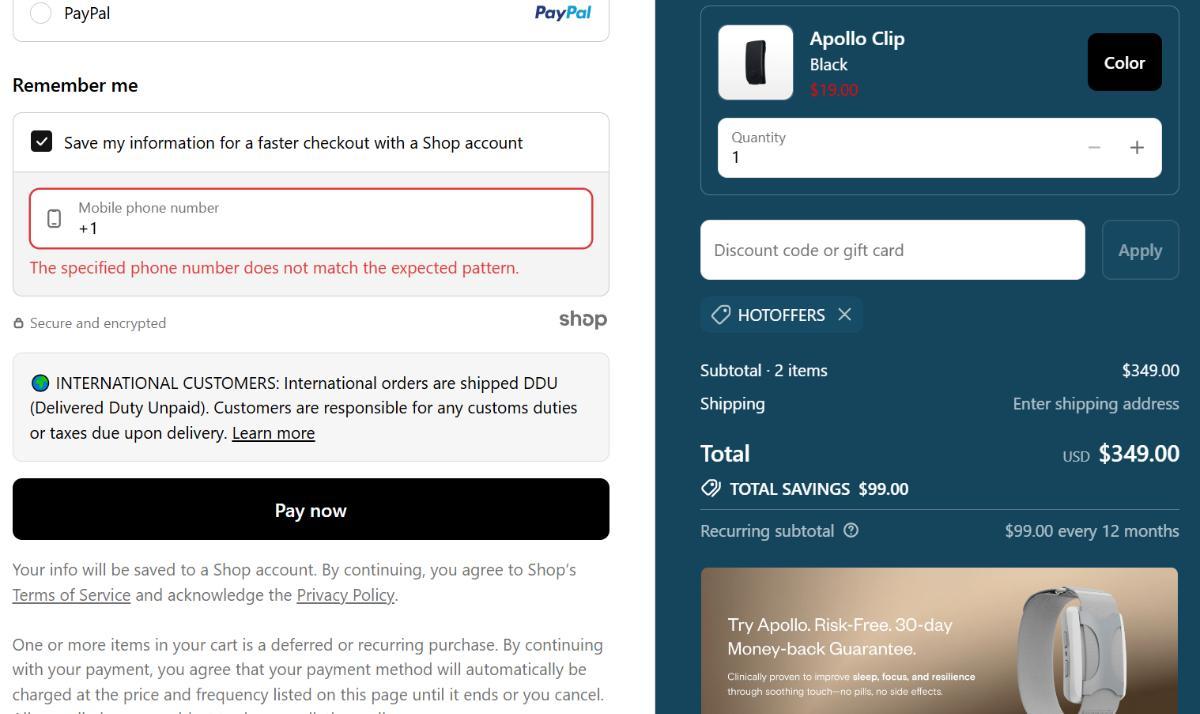
Task: Decrease quantity with the minus icon
Action: [1094, 148]
